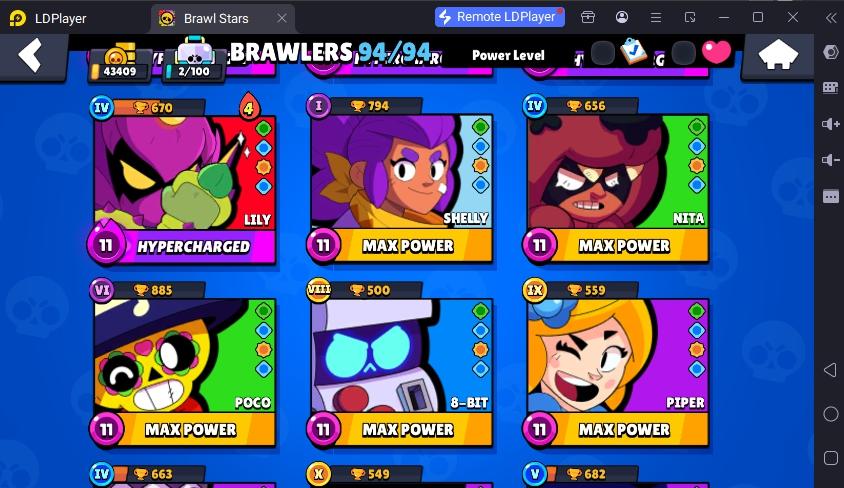The height and width of the screenshot is (488, 844).
Task: Open LDPlayer user account icon
Action: click(622, 17)
